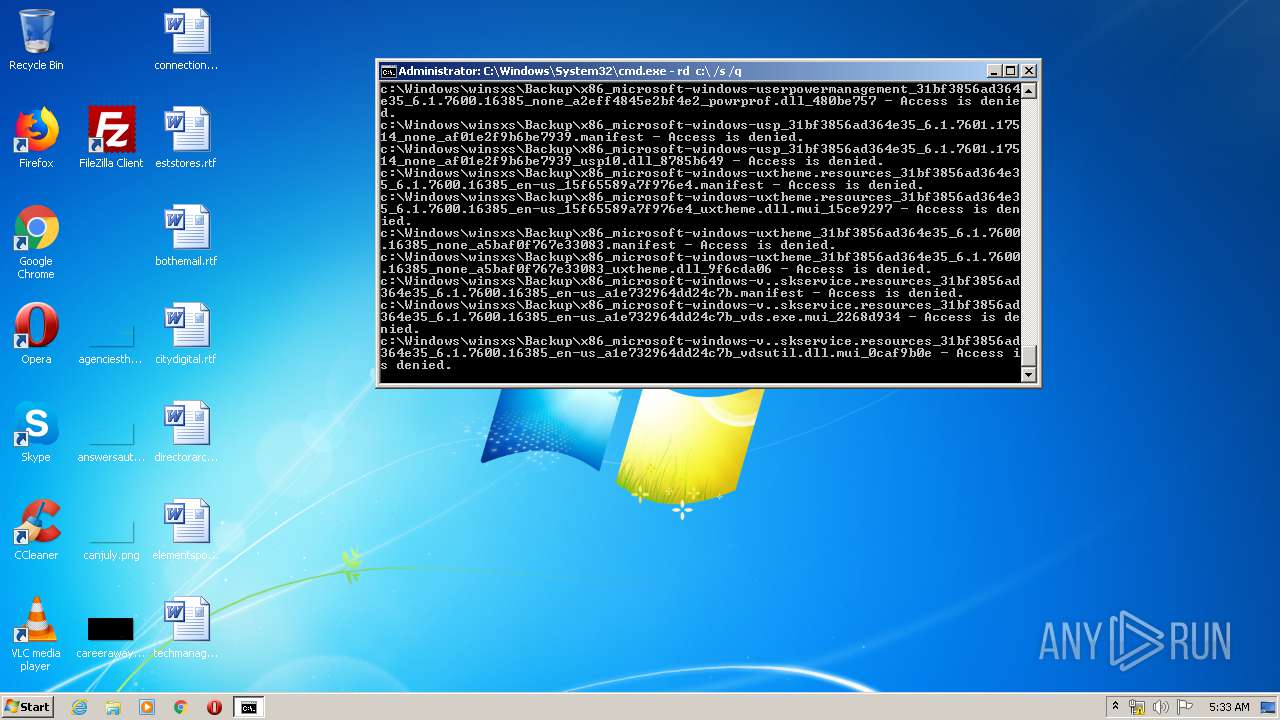This screenshot has width=1280, height=720.
Task: Launch FileZilla Client shortcut
Action: (x=111, y=138)
